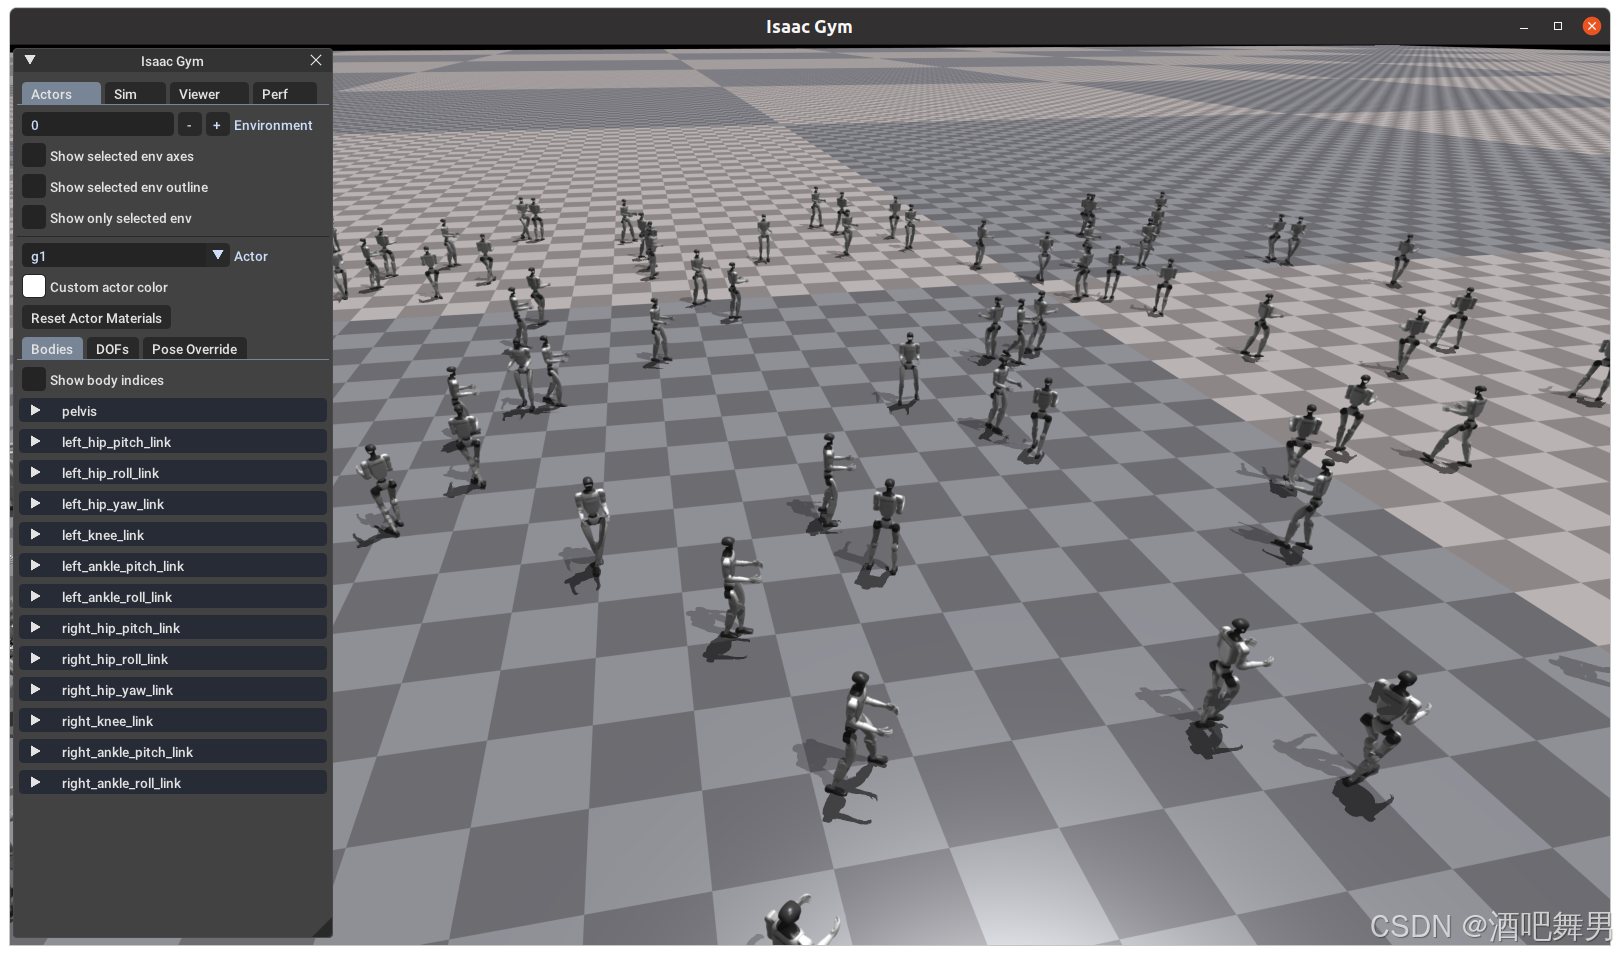
Task: Switch to the Sim tab
Action: pos(135,94)
